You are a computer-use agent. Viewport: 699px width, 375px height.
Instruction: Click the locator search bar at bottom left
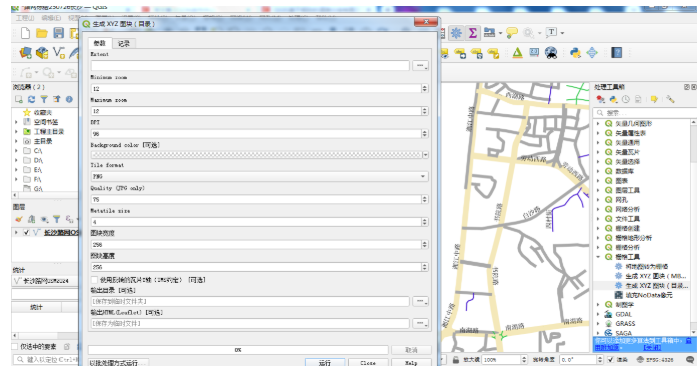point(45,359)
